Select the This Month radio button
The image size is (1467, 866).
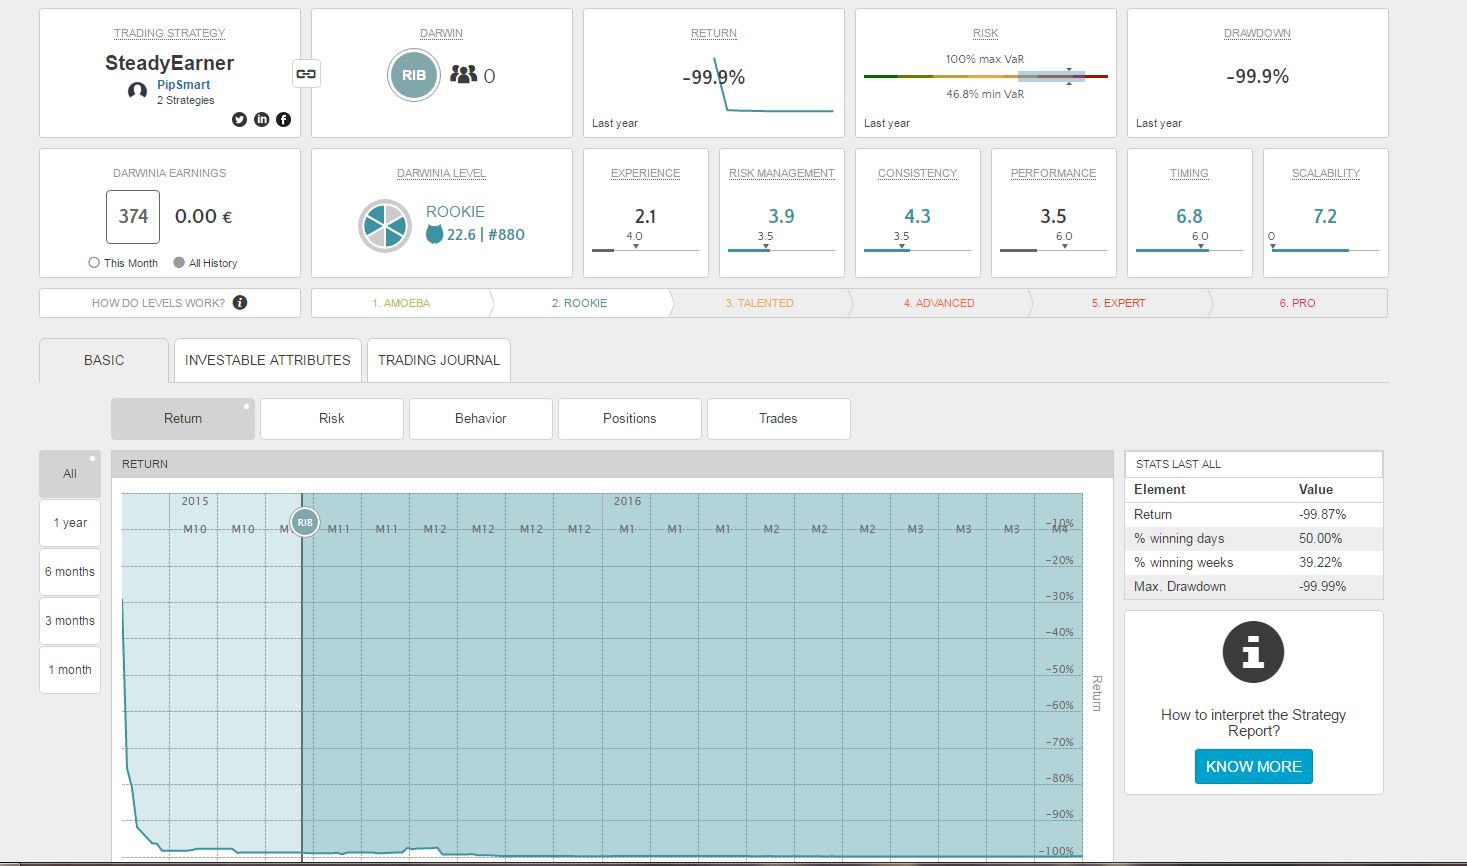94,263
